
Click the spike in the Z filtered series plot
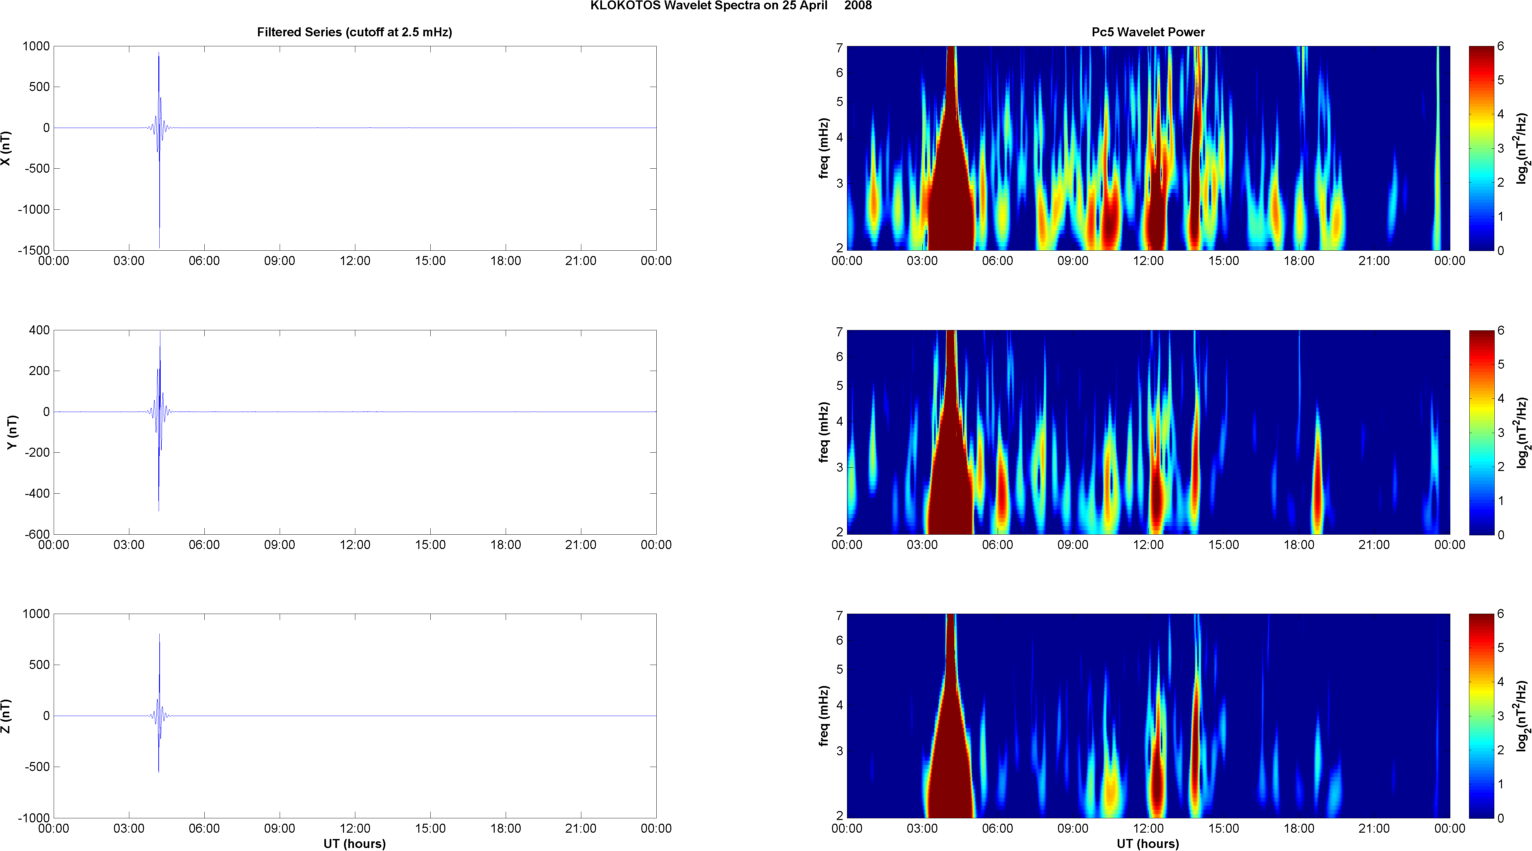(x=159, y=705)
